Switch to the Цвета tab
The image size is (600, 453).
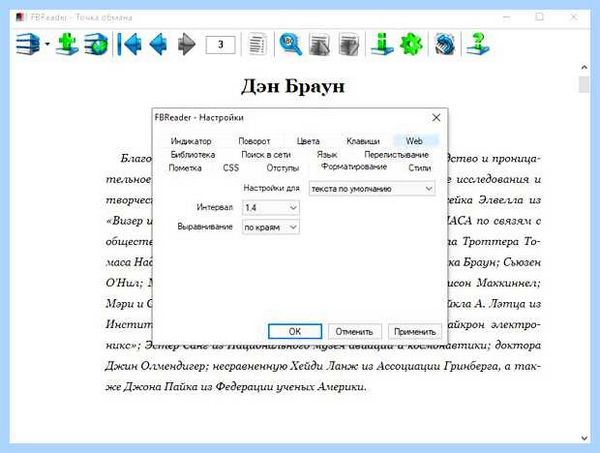308,141
